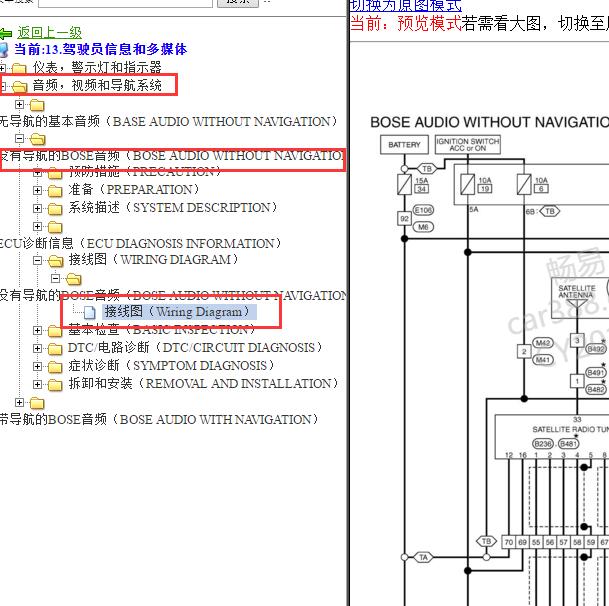The image size is (609, 606).
Task: Open 带导航的BOSE音频 (BOSE AUDIO WITH NAVIGATION)
Action: click(x=159, y=420)
